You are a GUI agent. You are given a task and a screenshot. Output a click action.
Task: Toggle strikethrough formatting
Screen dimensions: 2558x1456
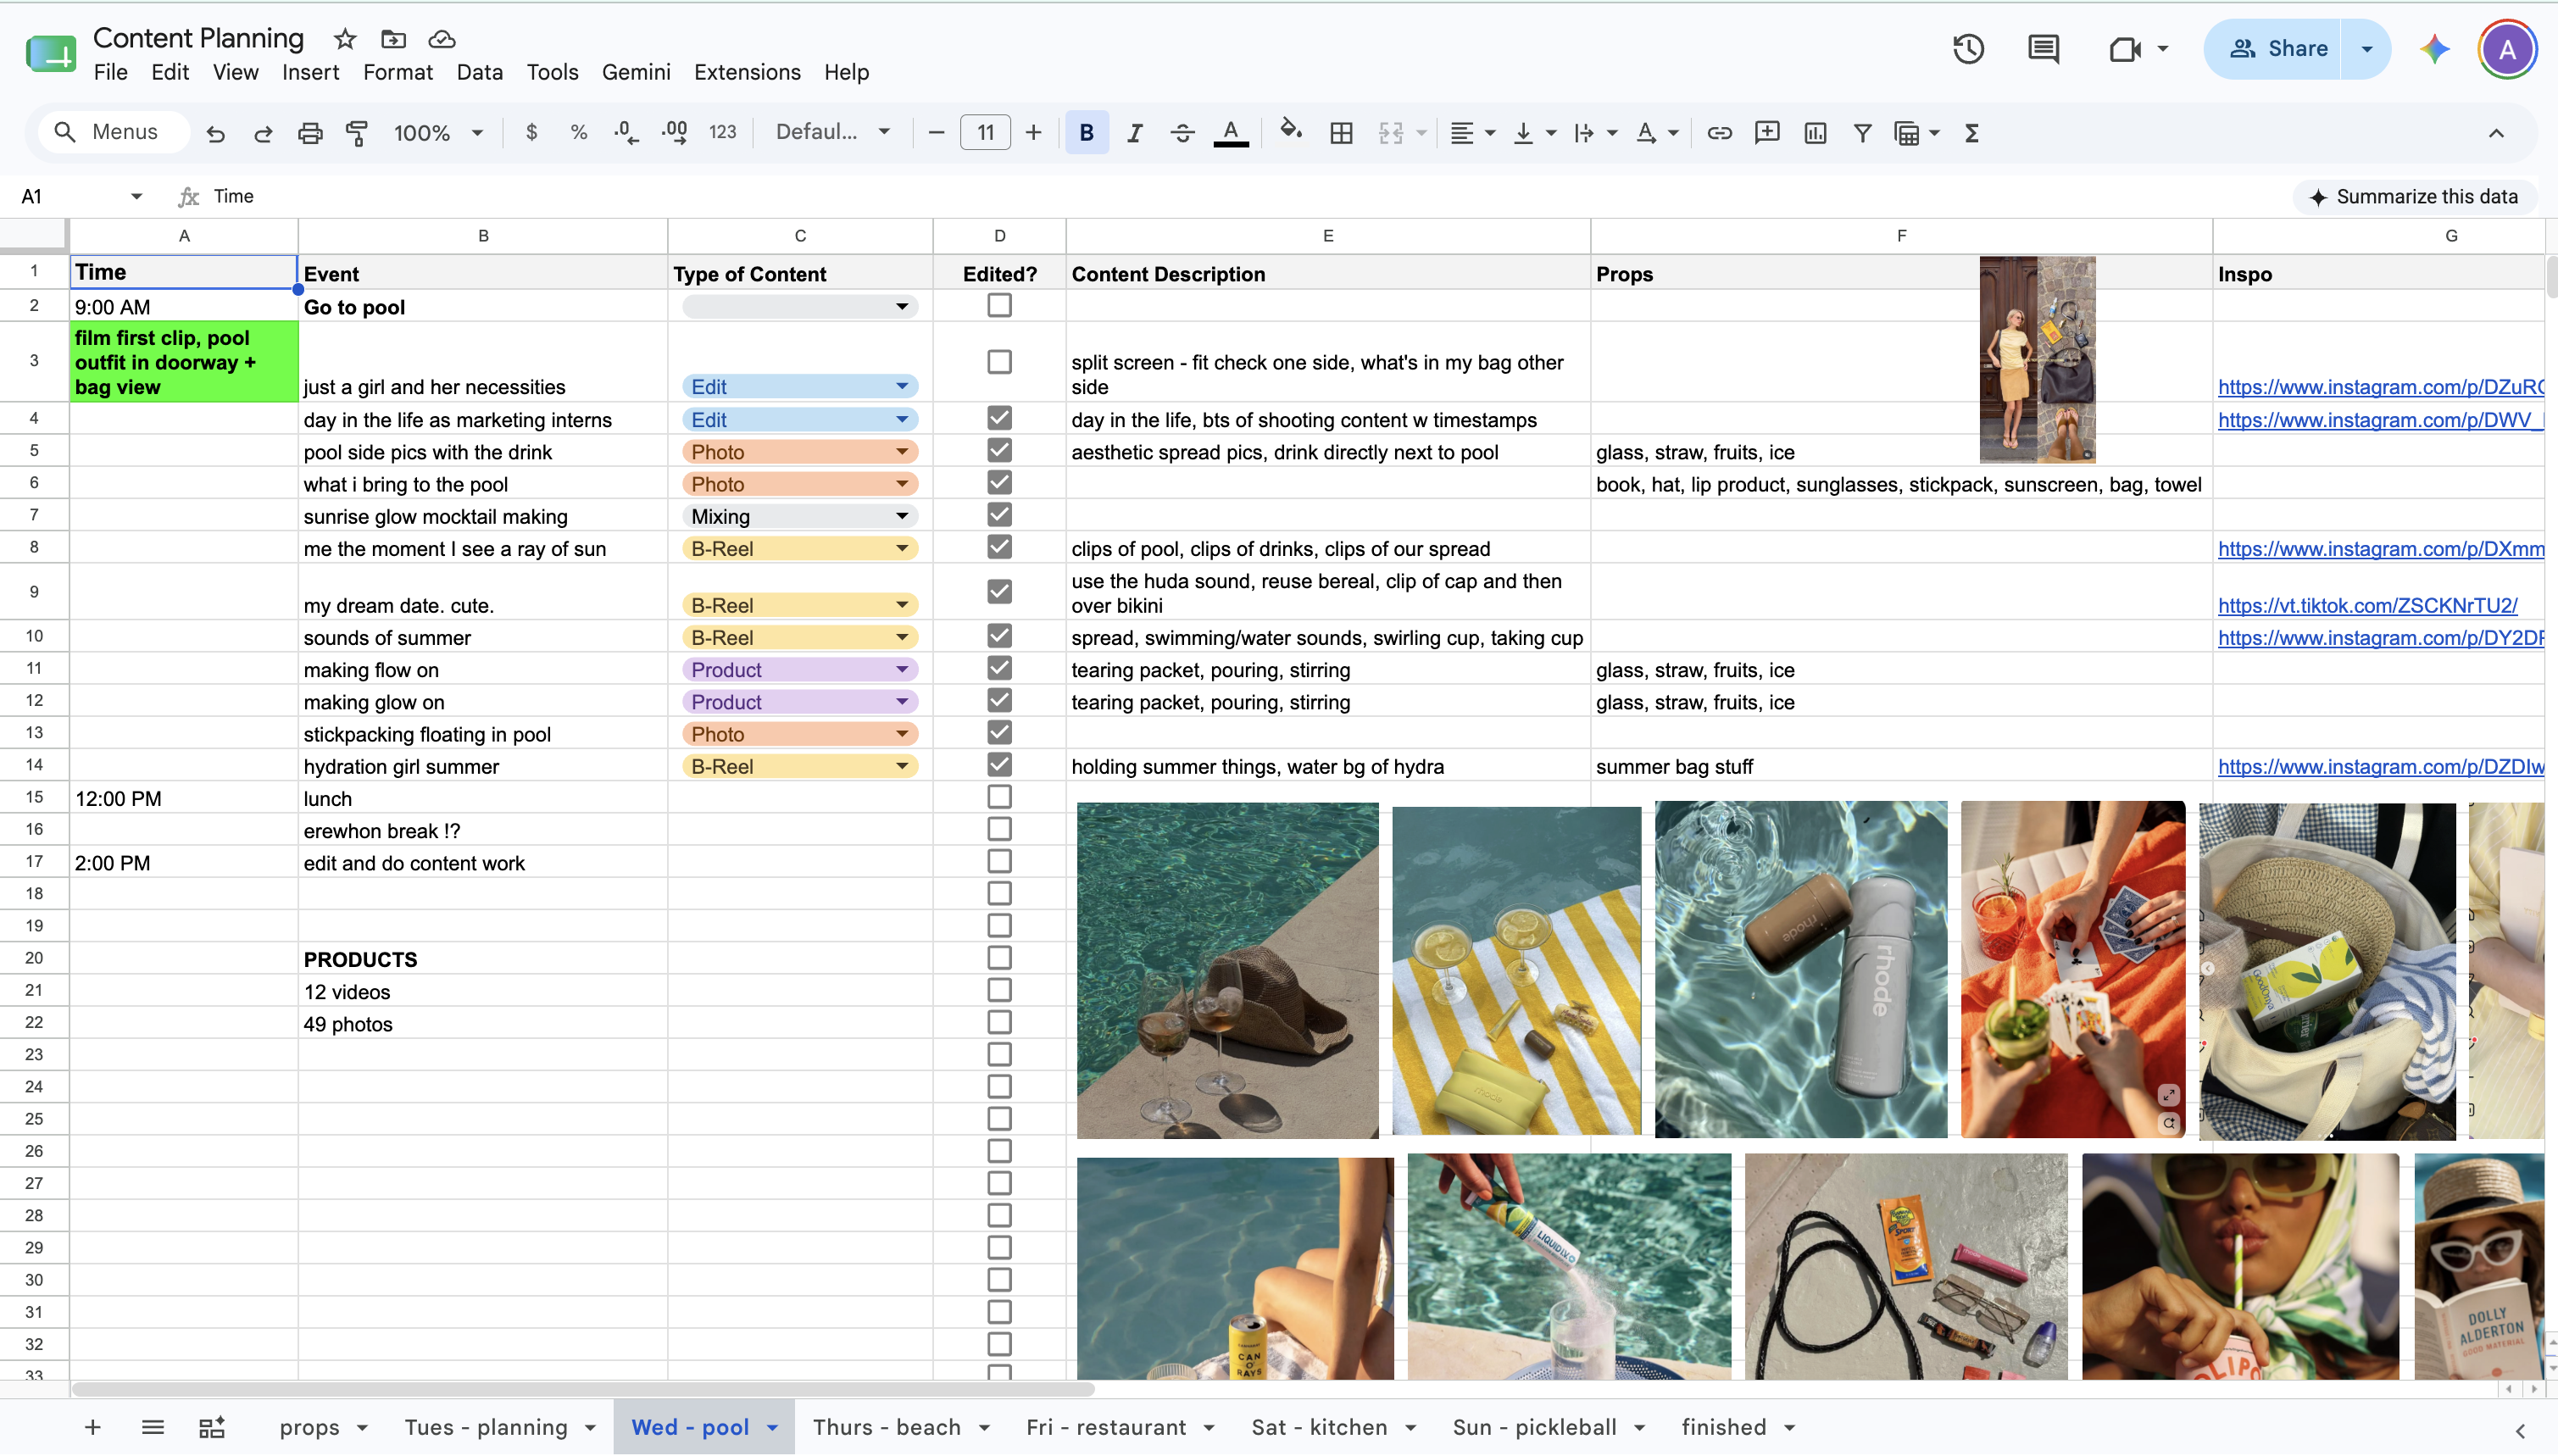1182,133
